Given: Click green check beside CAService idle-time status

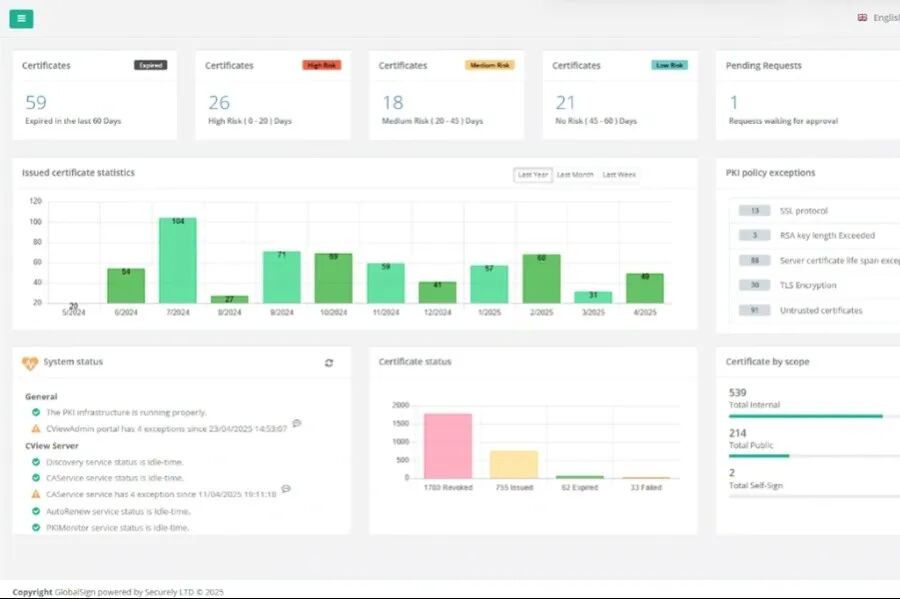Looking at the screenshot, I should [x=36, y=477].
